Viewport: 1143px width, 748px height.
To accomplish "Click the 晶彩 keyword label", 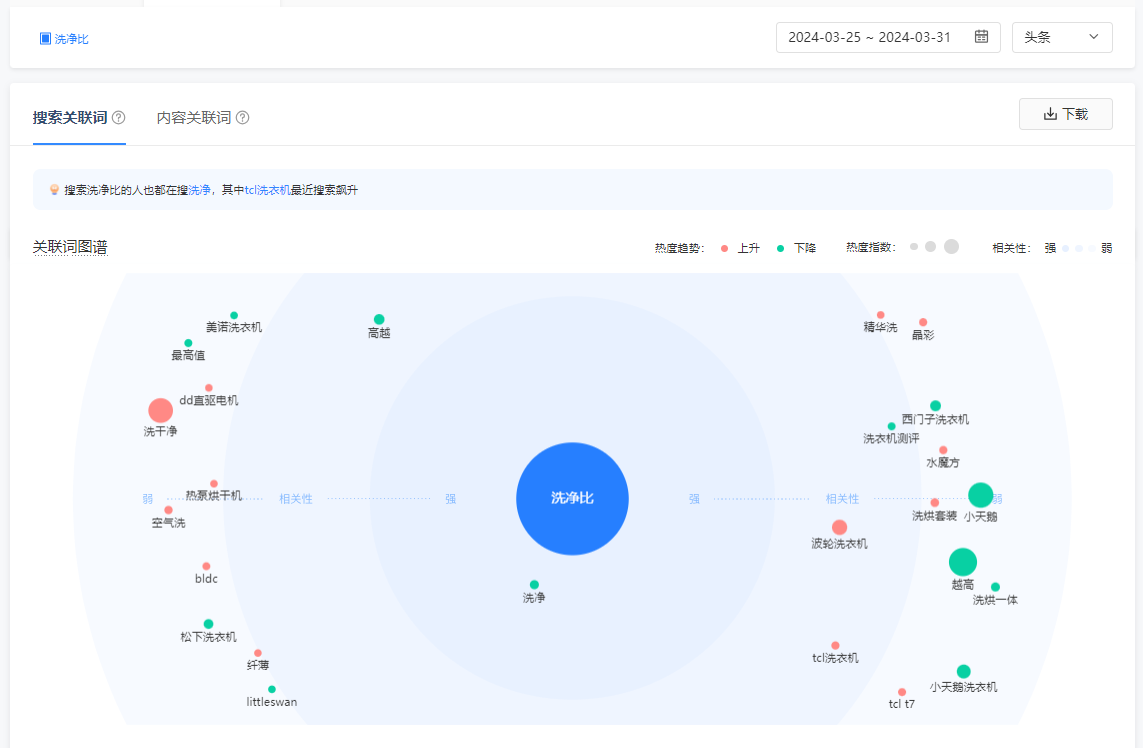I will point(923,335).
